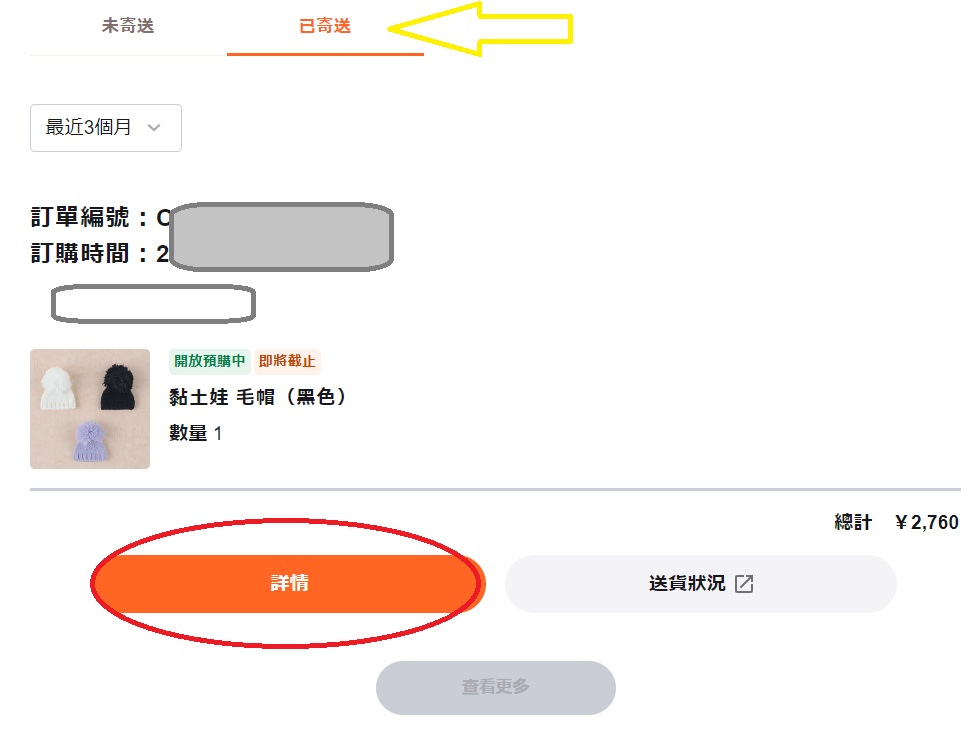Screen dimensions: 976x739
Task: Click the orange 即將截止 tag
Action: tap(287, 361)
